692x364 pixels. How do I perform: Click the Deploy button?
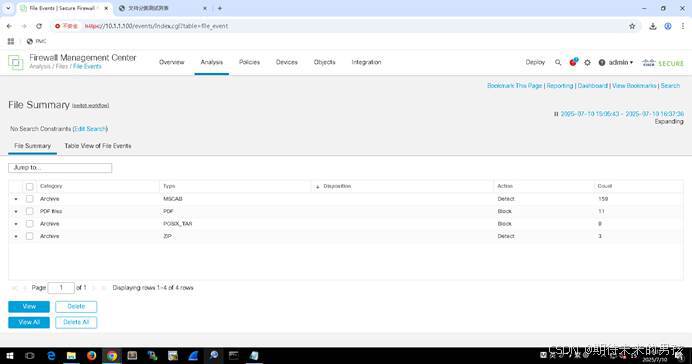[x=535, y=62]
